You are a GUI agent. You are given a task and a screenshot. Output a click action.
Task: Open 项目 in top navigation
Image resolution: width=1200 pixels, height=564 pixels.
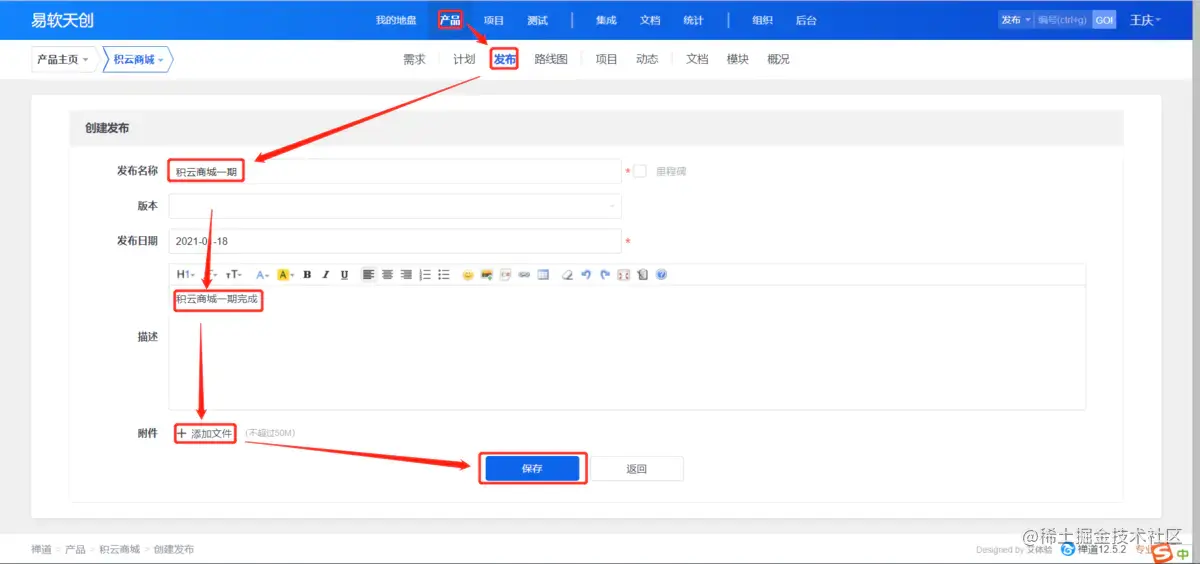coord(494,20)
